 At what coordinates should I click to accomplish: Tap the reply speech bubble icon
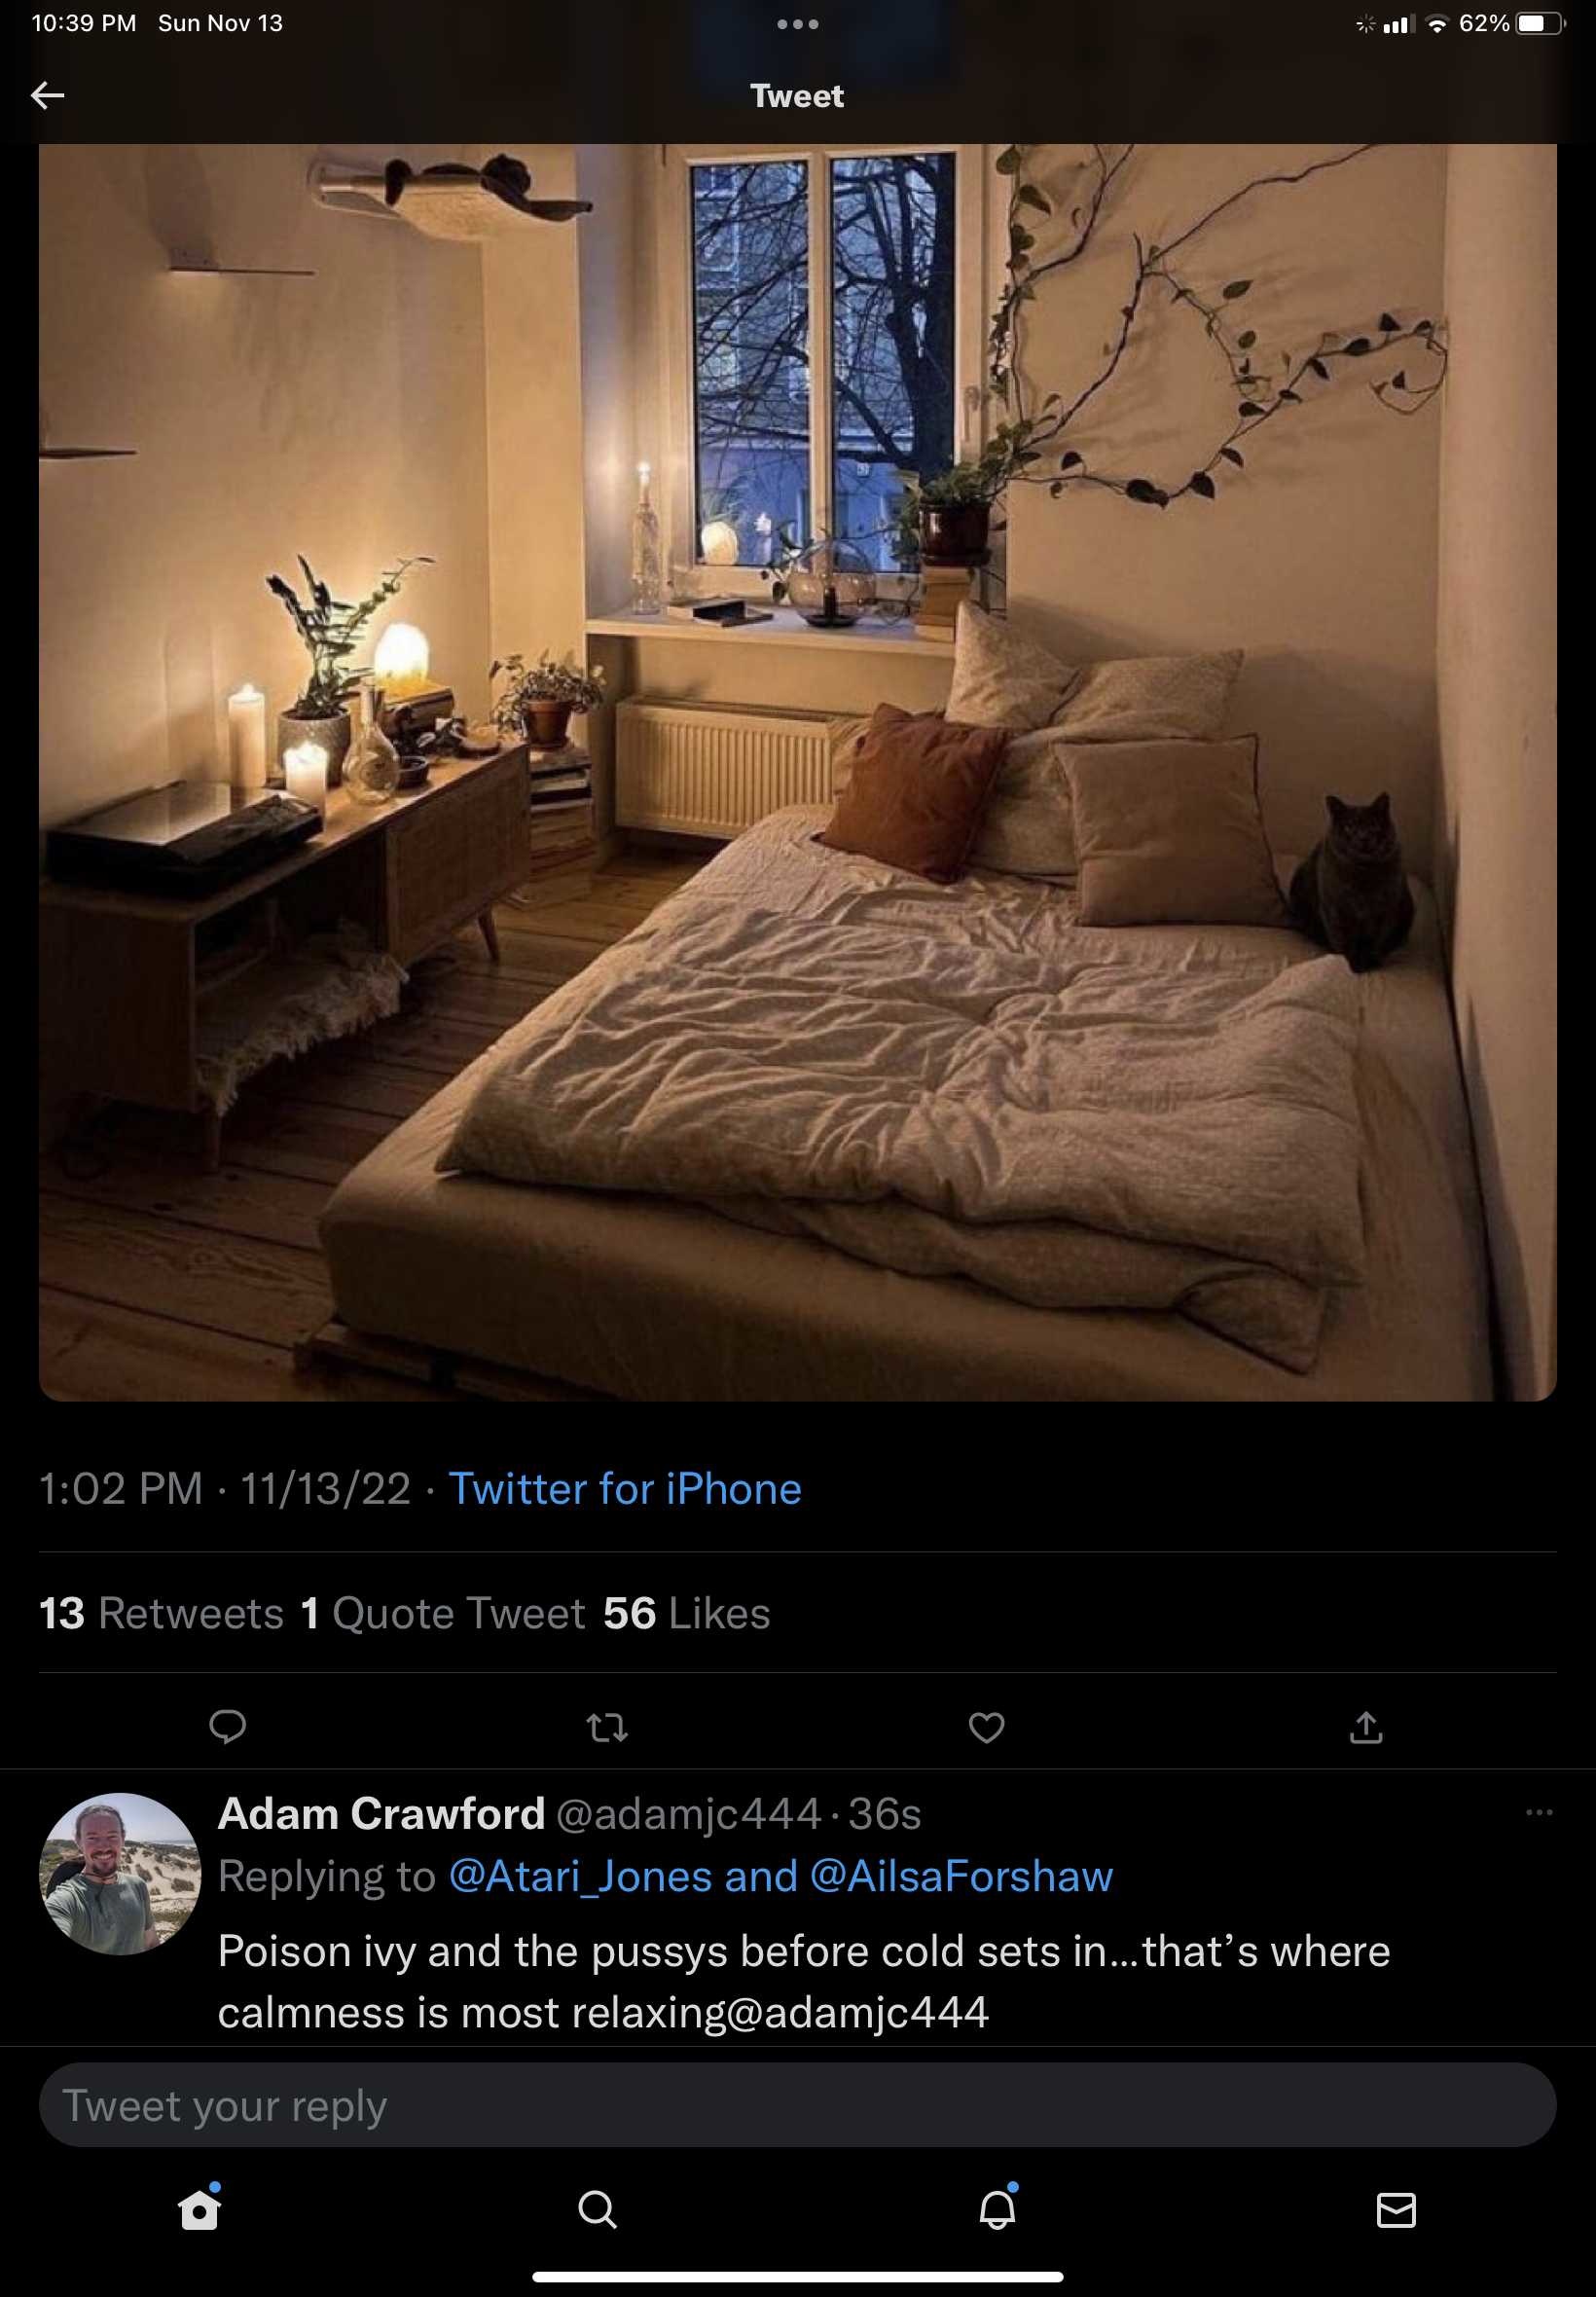[x=227, y=1726]
